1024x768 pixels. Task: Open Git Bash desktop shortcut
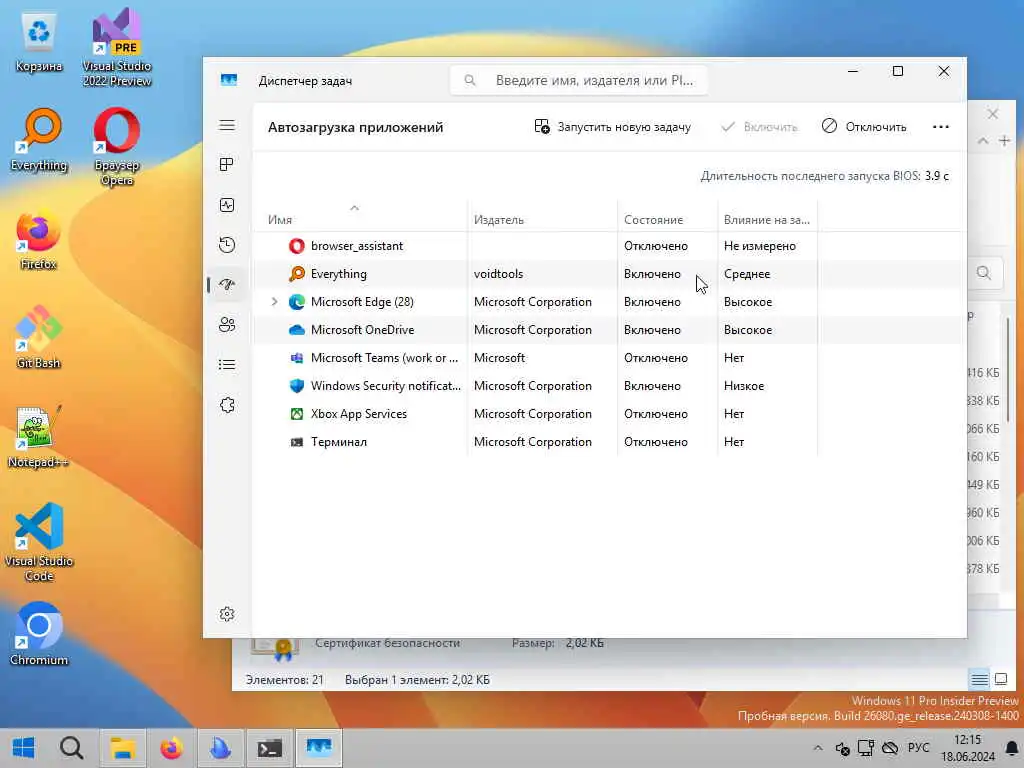tap(39, 338)
